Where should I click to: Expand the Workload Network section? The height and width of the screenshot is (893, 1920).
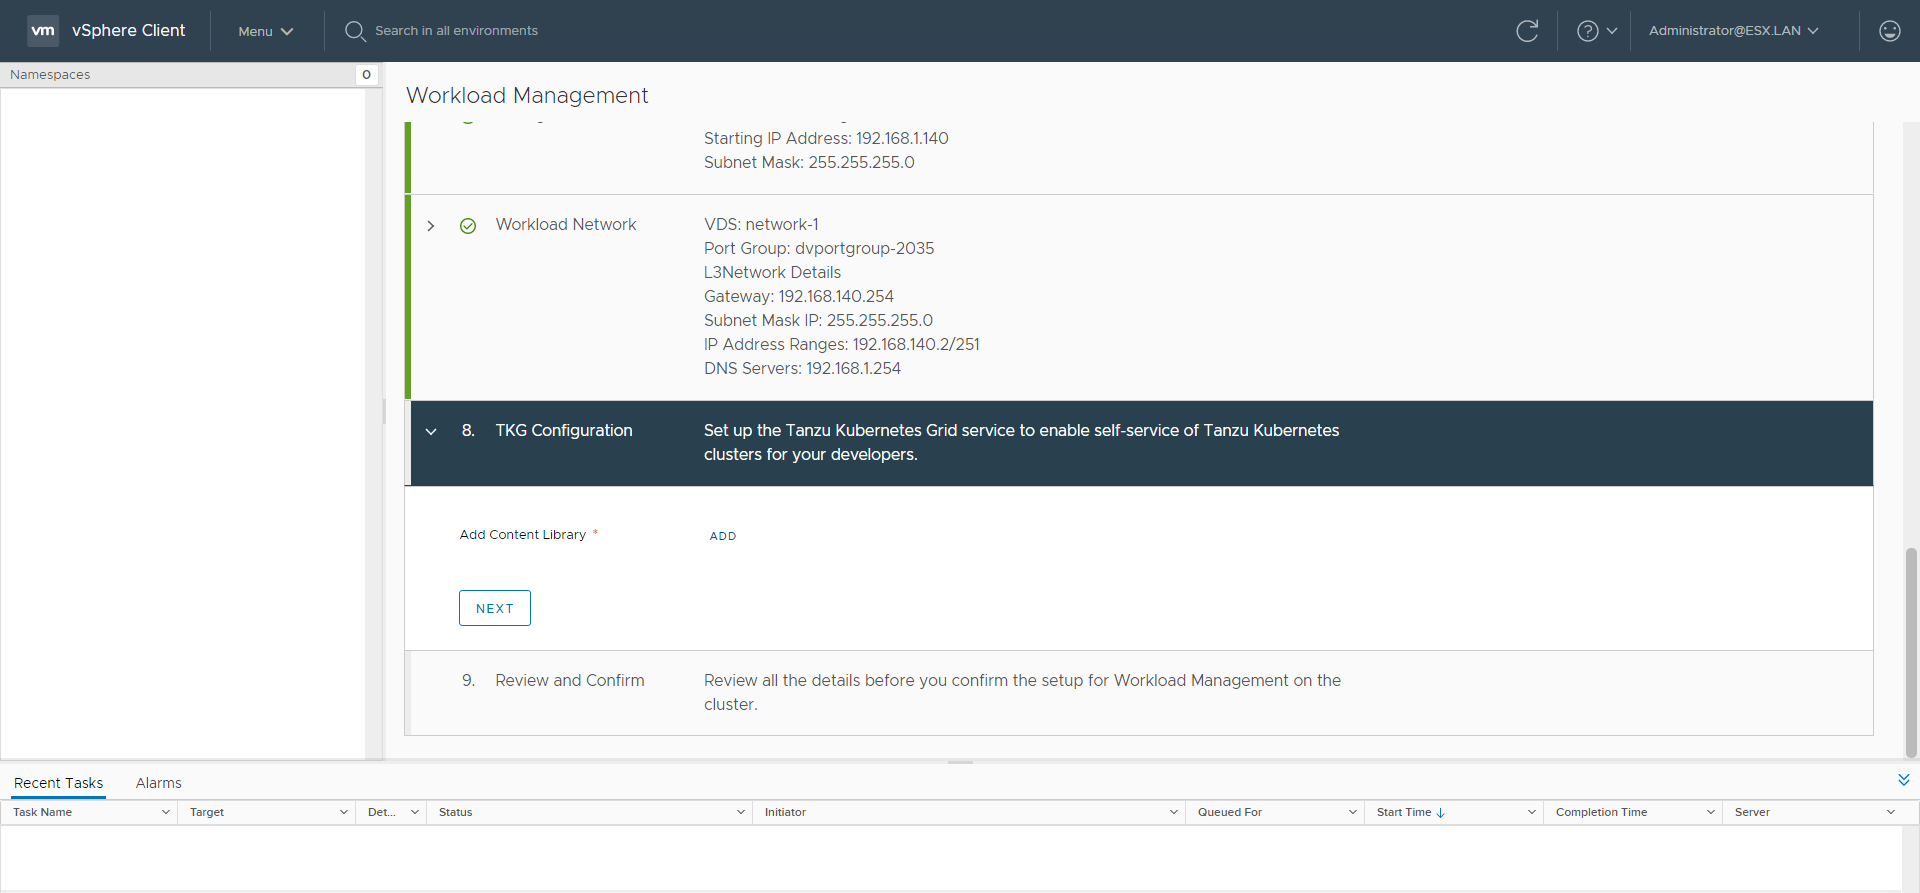point(431,226)
